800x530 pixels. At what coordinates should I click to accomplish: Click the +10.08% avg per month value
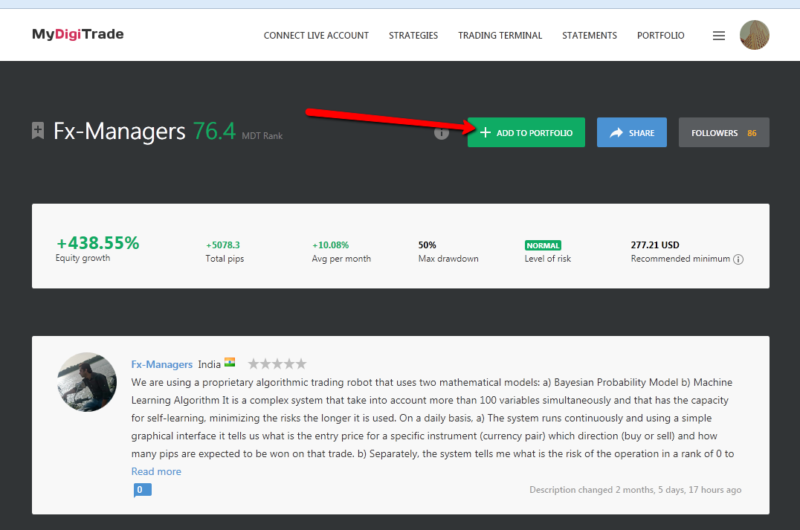pos(331,245)
